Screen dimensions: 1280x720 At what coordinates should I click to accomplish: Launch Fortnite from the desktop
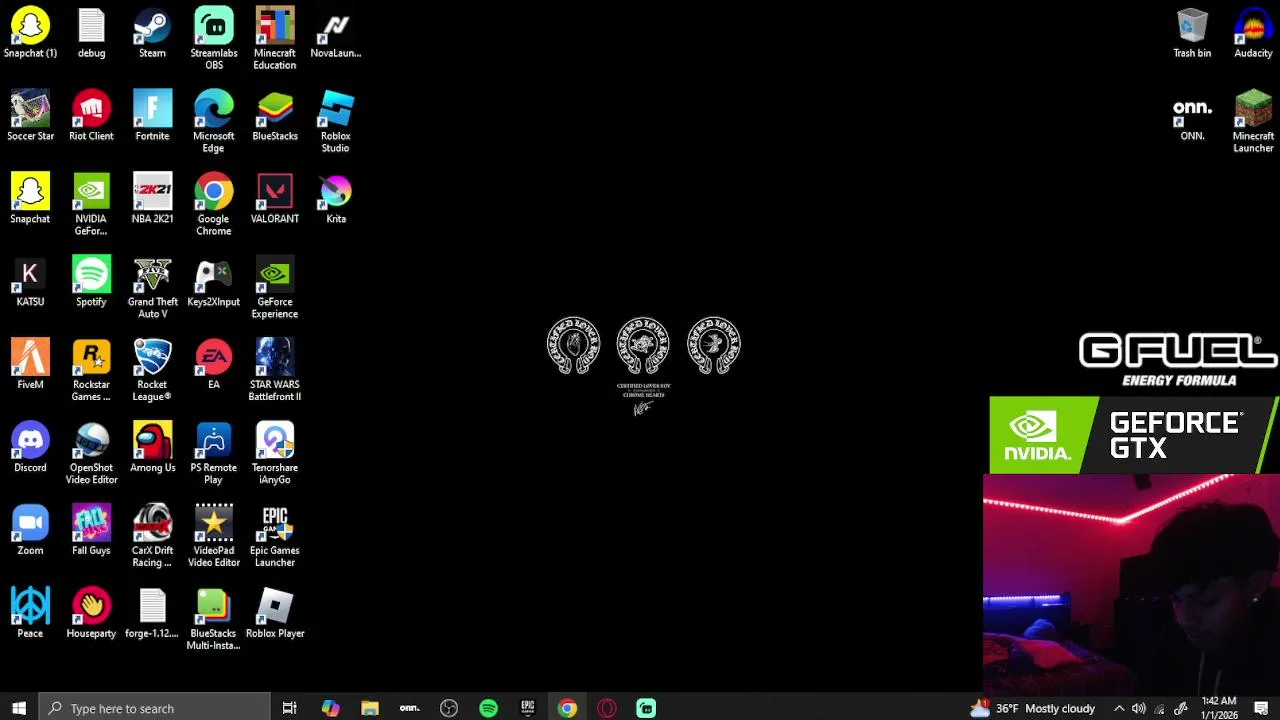(152, 116)
